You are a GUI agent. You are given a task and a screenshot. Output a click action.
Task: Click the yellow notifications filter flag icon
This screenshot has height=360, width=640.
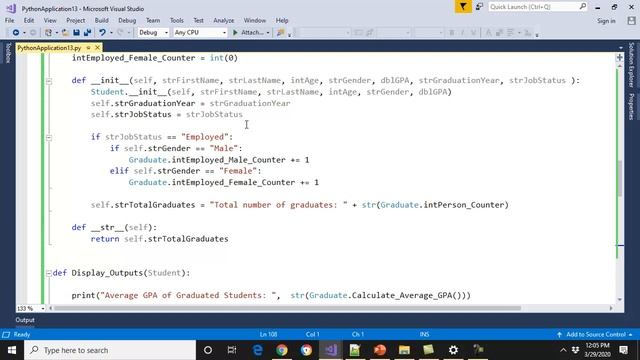[x=463, y=7]
